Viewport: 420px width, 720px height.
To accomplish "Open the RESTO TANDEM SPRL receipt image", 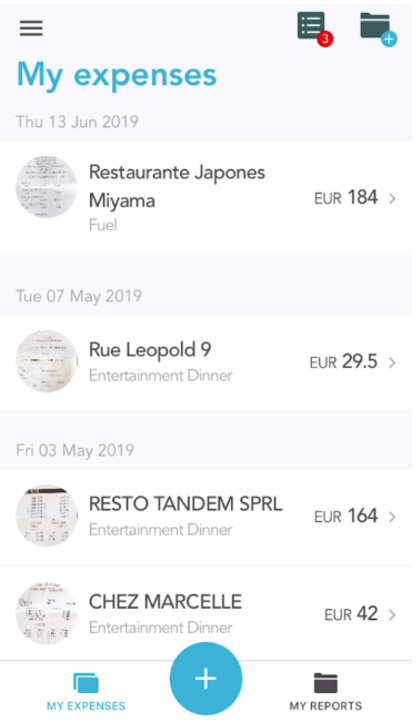I will [x=46, y=515].
